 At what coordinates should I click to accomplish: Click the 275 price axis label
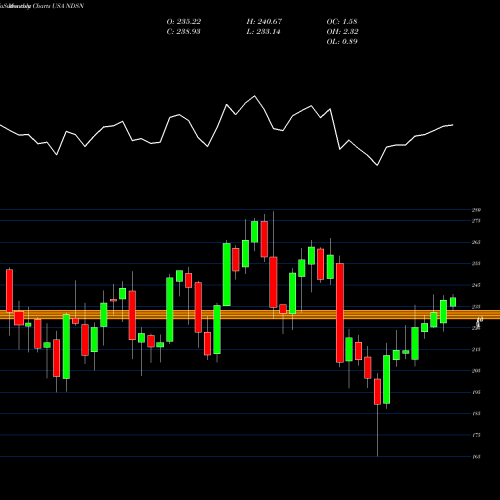(x=476, y=221)
